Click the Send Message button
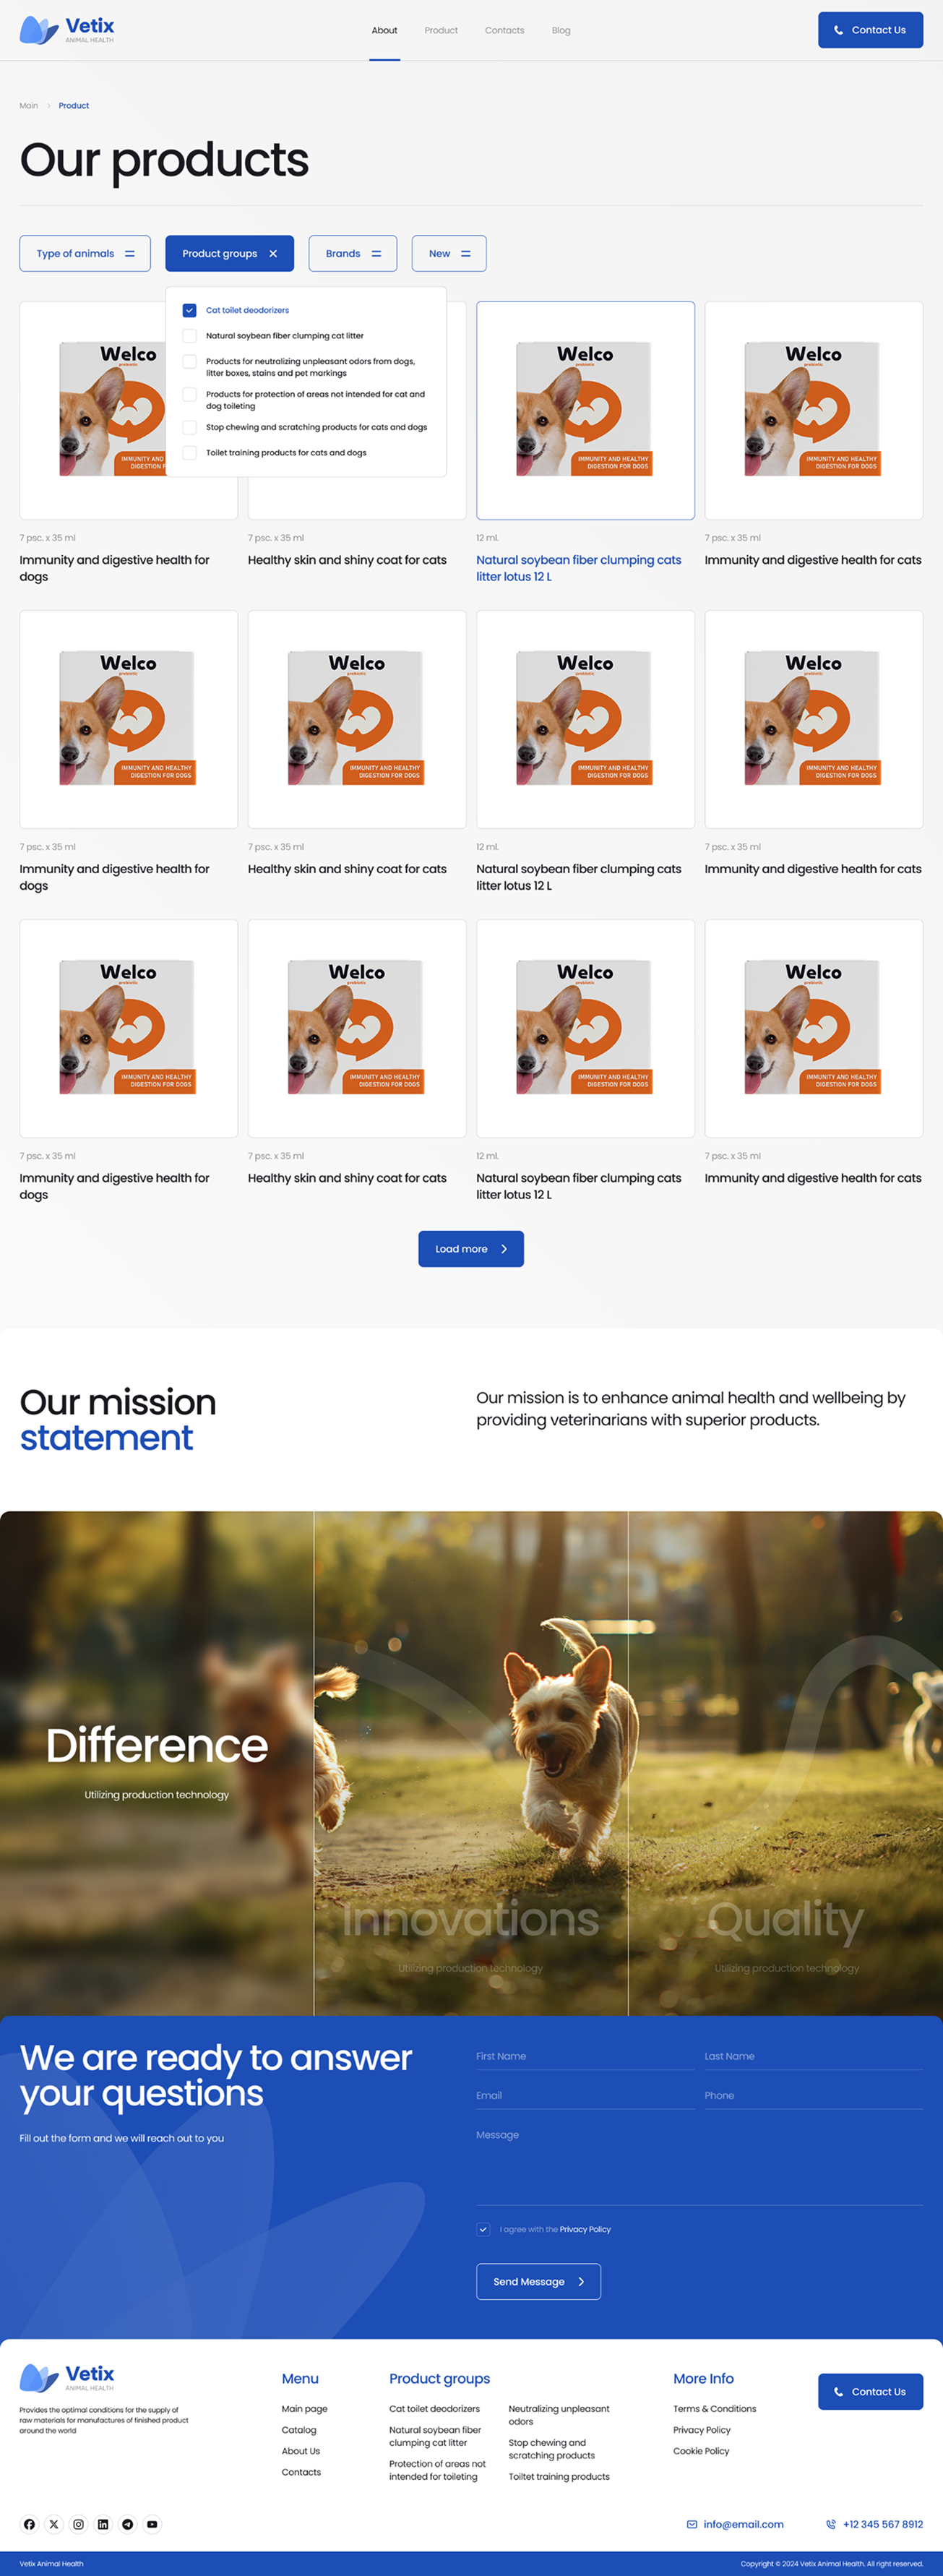 tap(538, 2282)
